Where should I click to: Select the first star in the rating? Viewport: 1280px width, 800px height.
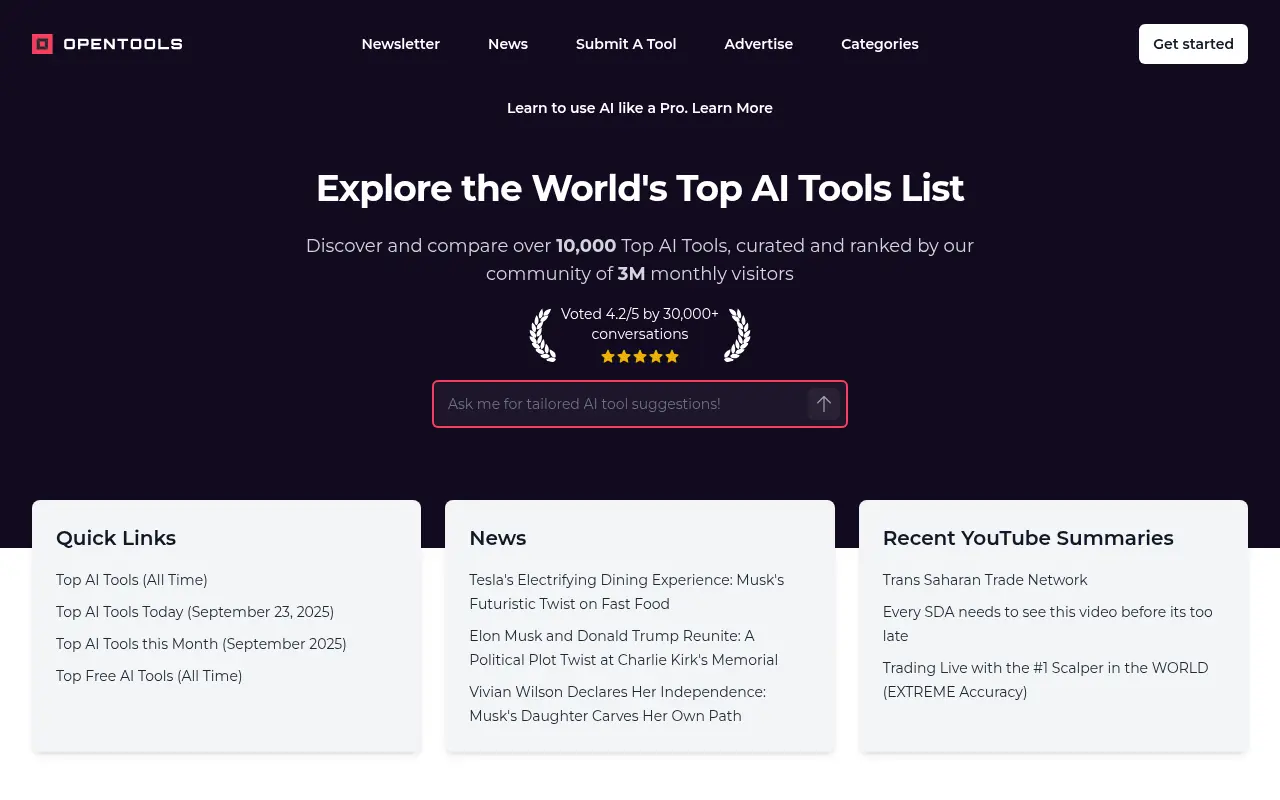point(608,356)
